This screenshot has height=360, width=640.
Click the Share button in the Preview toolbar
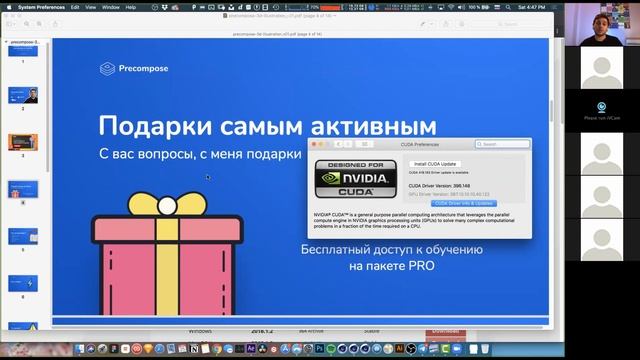pyautogui.click(x=55, y=24)
